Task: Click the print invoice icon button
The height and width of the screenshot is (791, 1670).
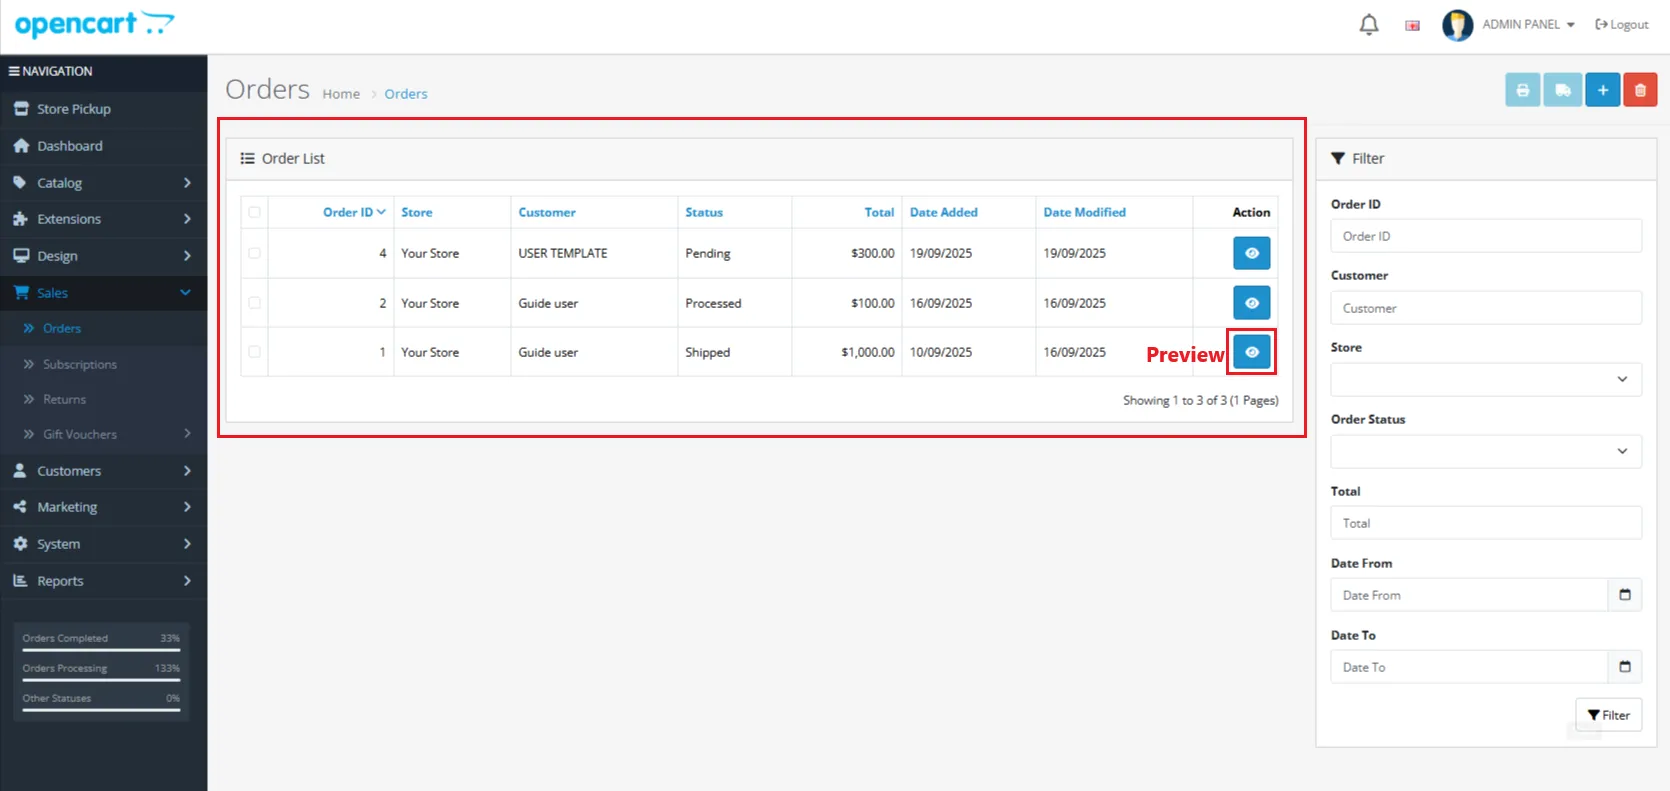Action: point(1522,90)
